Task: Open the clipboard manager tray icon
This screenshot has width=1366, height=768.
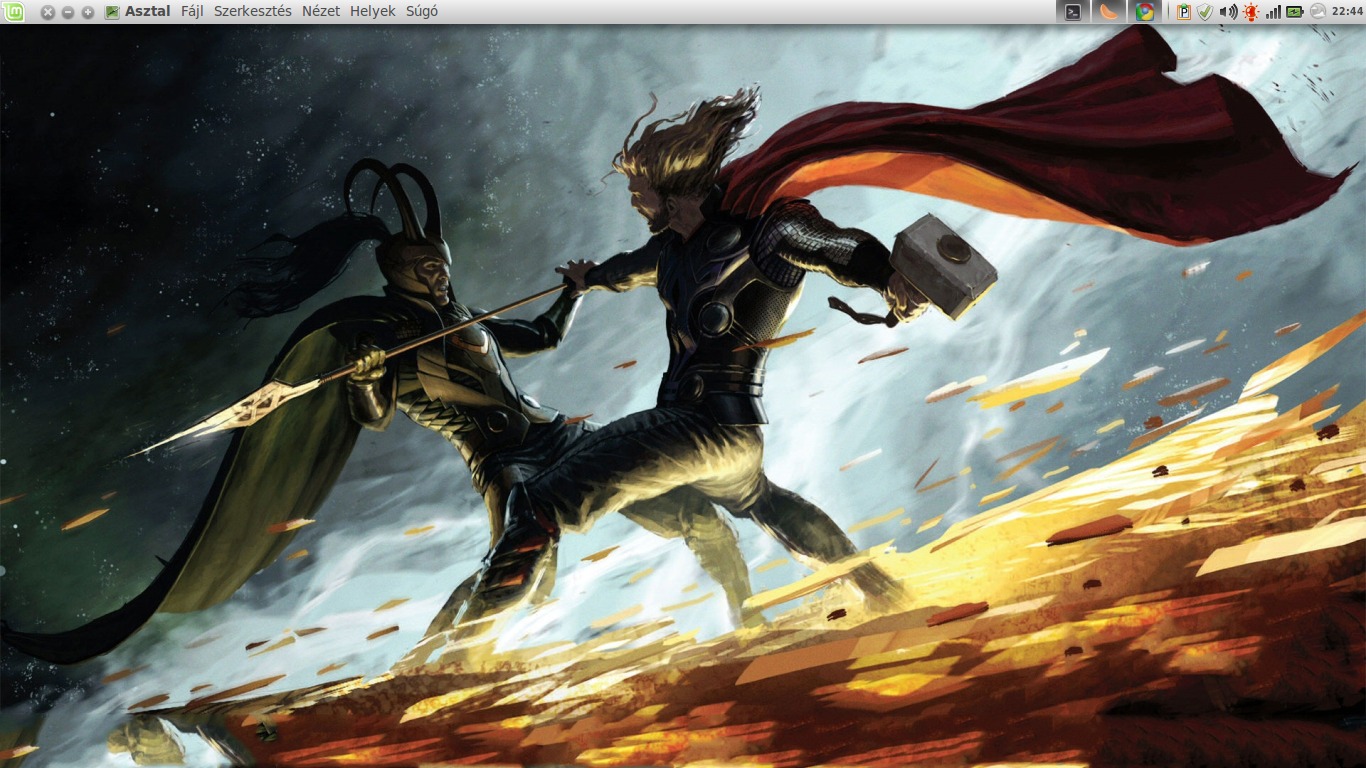Action: pyautogui.click(x=1184, y=12)
